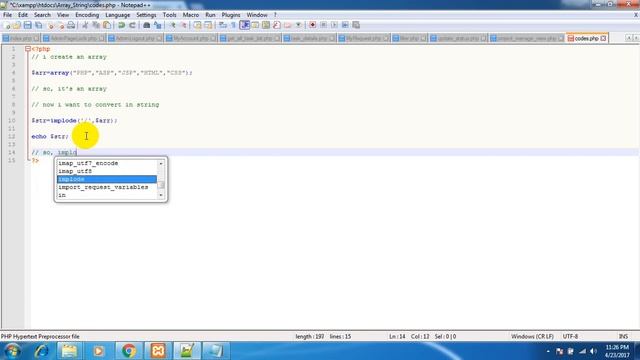Save the current recorded macro
Image resolution: width=640 pixels, height=360 pixels.
356,25
